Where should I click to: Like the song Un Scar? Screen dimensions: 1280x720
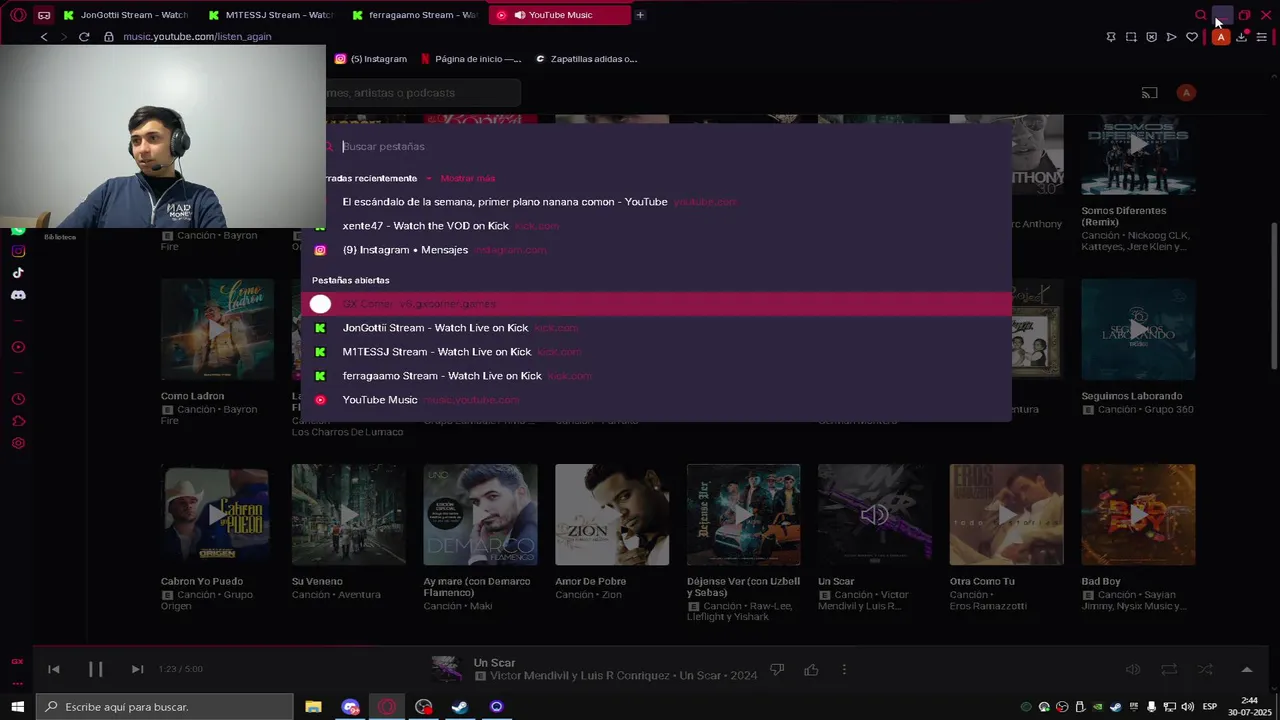pyautogui.click(x=811, y=670)
